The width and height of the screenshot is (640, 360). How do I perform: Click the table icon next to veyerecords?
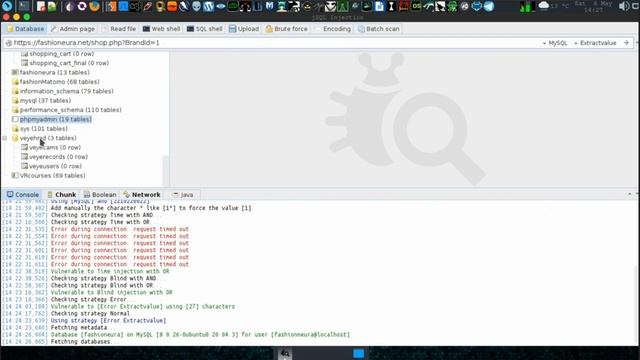24,157
